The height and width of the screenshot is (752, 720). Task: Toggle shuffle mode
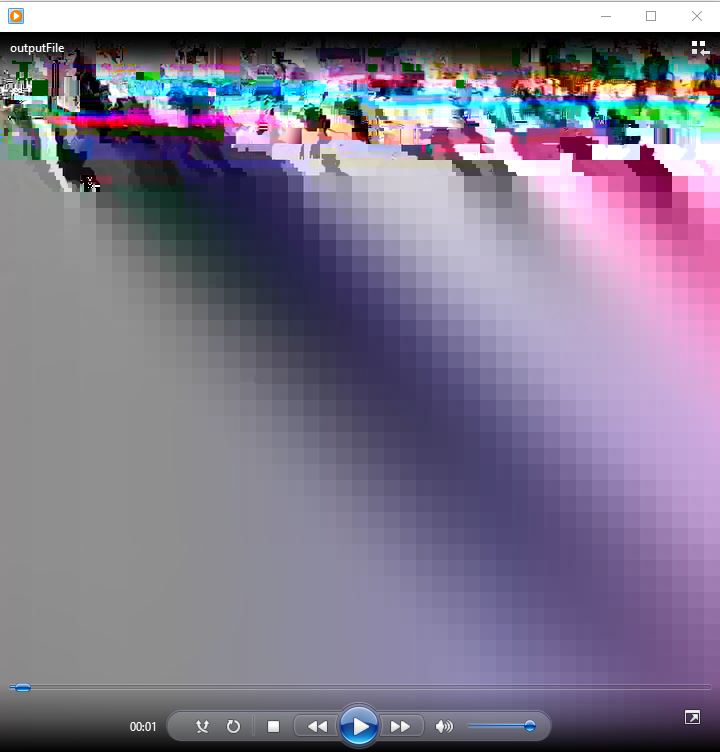pos(202,727)
